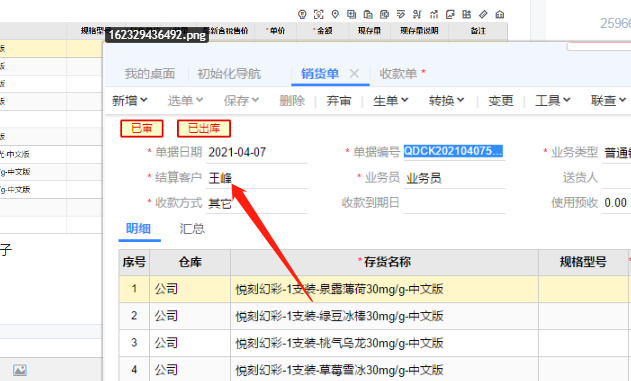Click the 结算客户 field with 王峰
This screenshot has width=631, height=381.
pyautogui.click(x=257, y=178)
